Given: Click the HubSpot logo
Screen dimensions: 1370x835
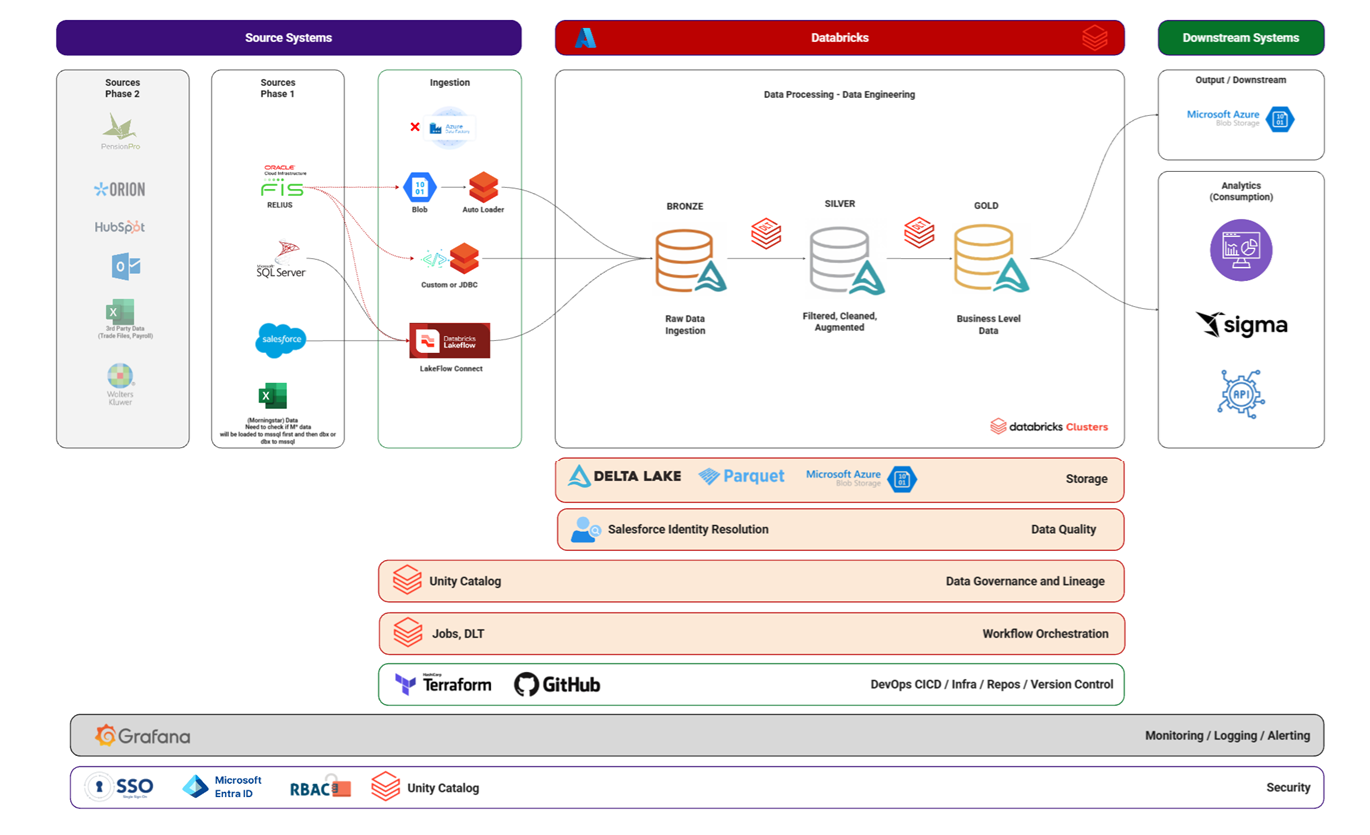Looking at the screenshot, I should (x=120, y=227).
